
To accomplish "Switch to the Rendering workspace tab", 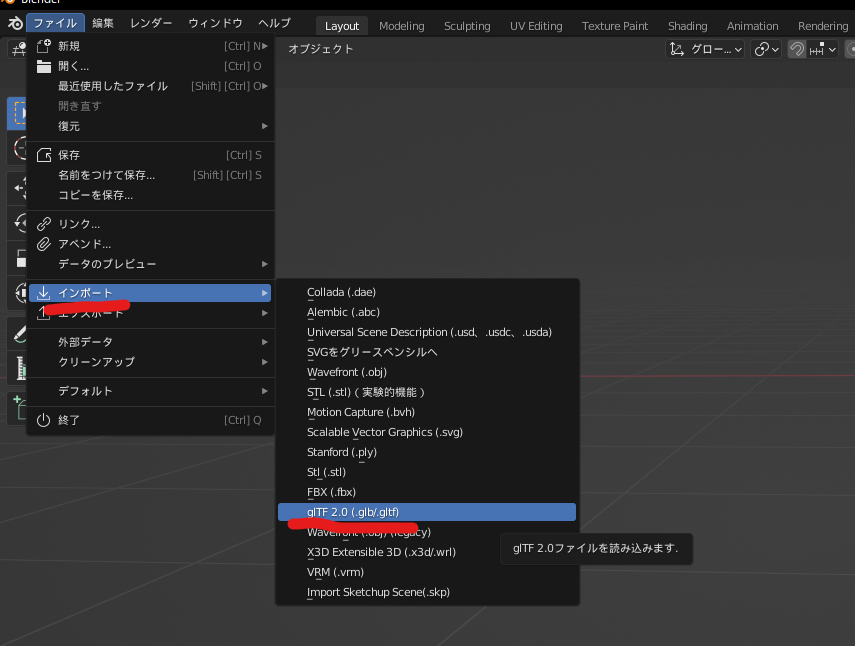I will (823, 26).
